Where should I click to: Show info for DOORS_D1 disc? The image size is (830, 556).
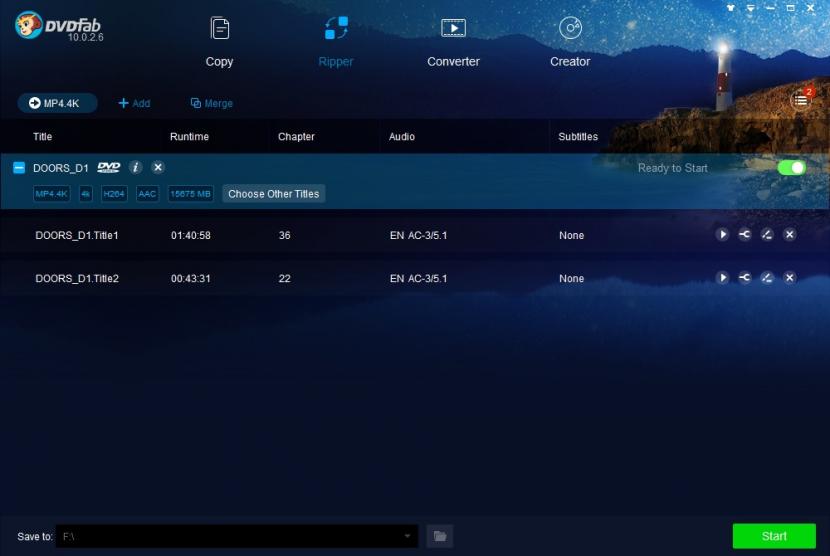[x=136, y=168]
